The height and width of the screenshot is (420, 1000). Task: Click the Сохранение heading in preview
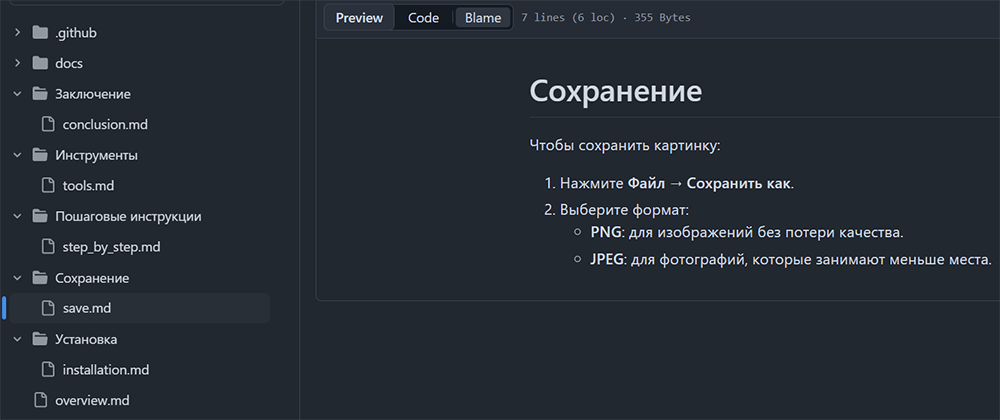615,91
